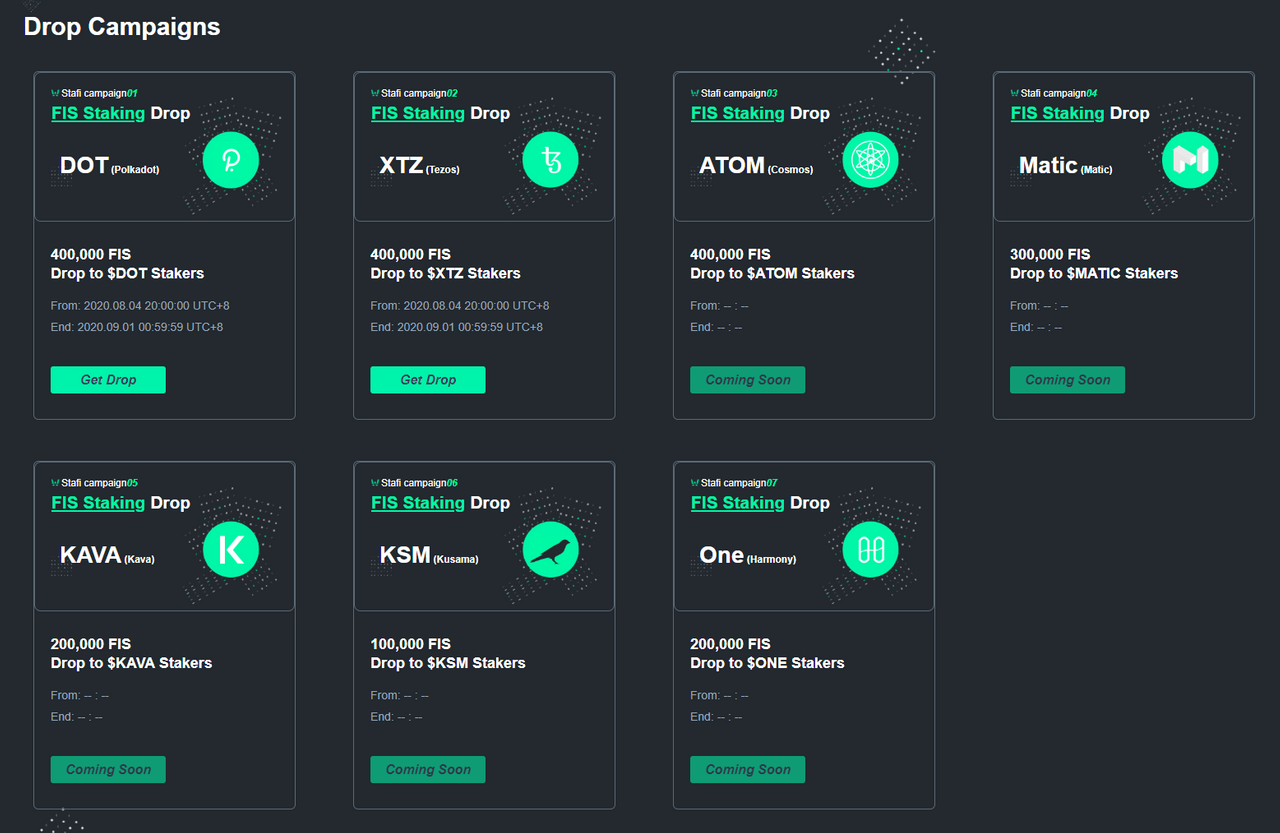
Task: Click Coming Soon button under ONE
Action: (748, 769)
